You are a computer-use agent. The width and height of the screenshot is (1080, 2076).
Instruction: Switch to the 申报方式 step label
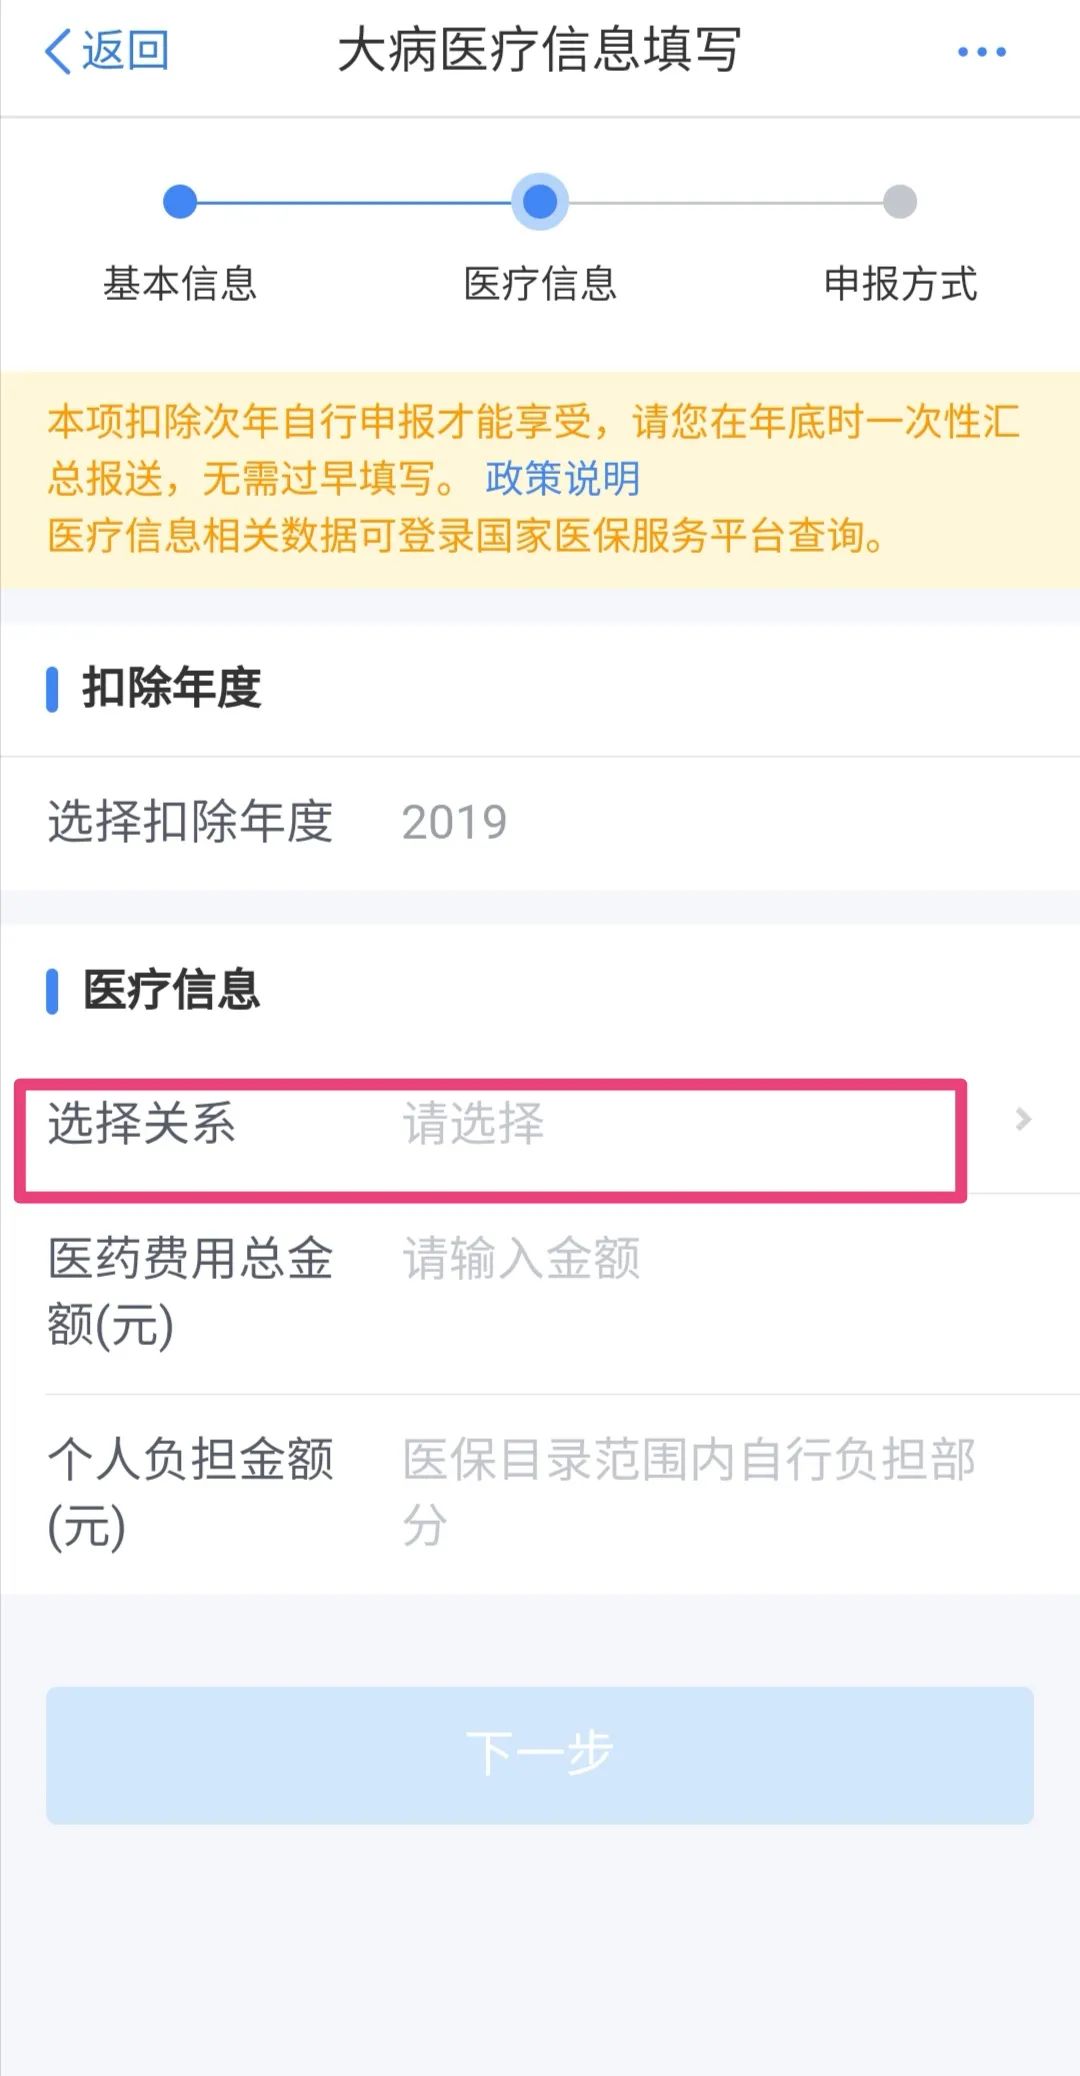tap(900, 284)
